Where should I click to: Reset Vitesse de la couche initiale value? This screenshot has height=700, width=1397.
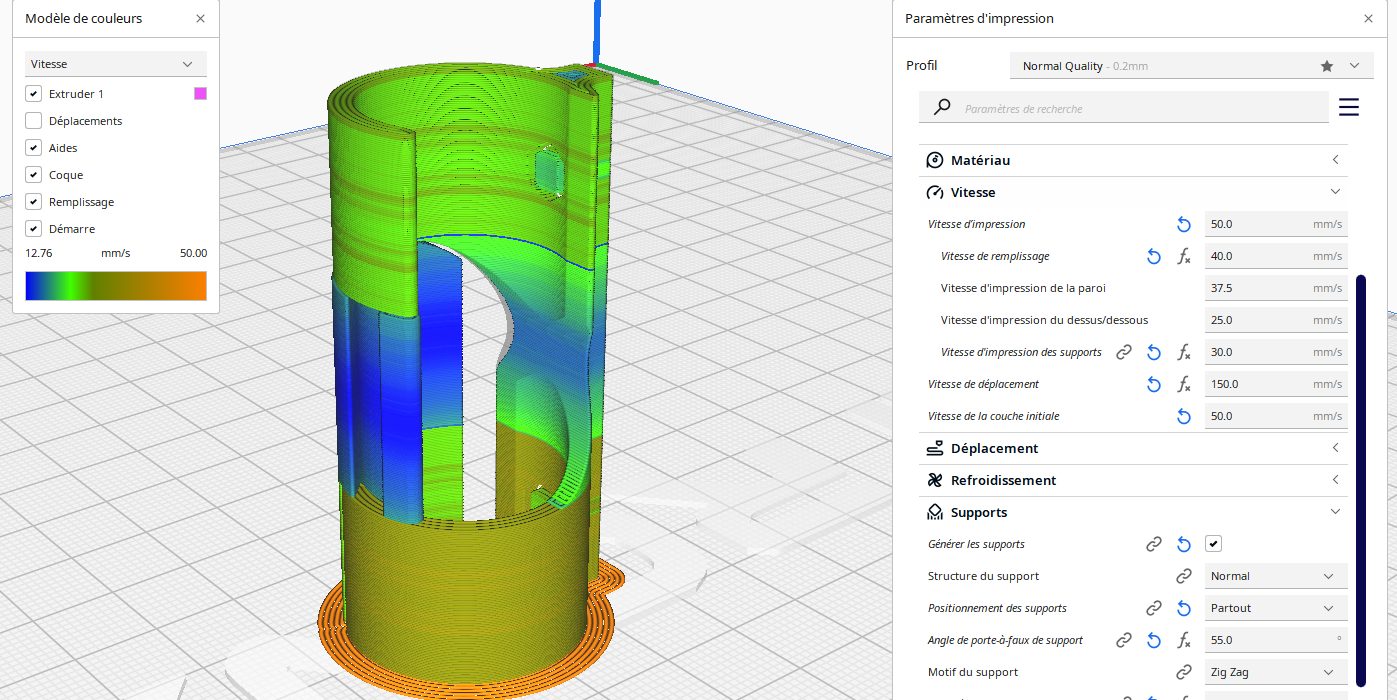(1184, 416)
